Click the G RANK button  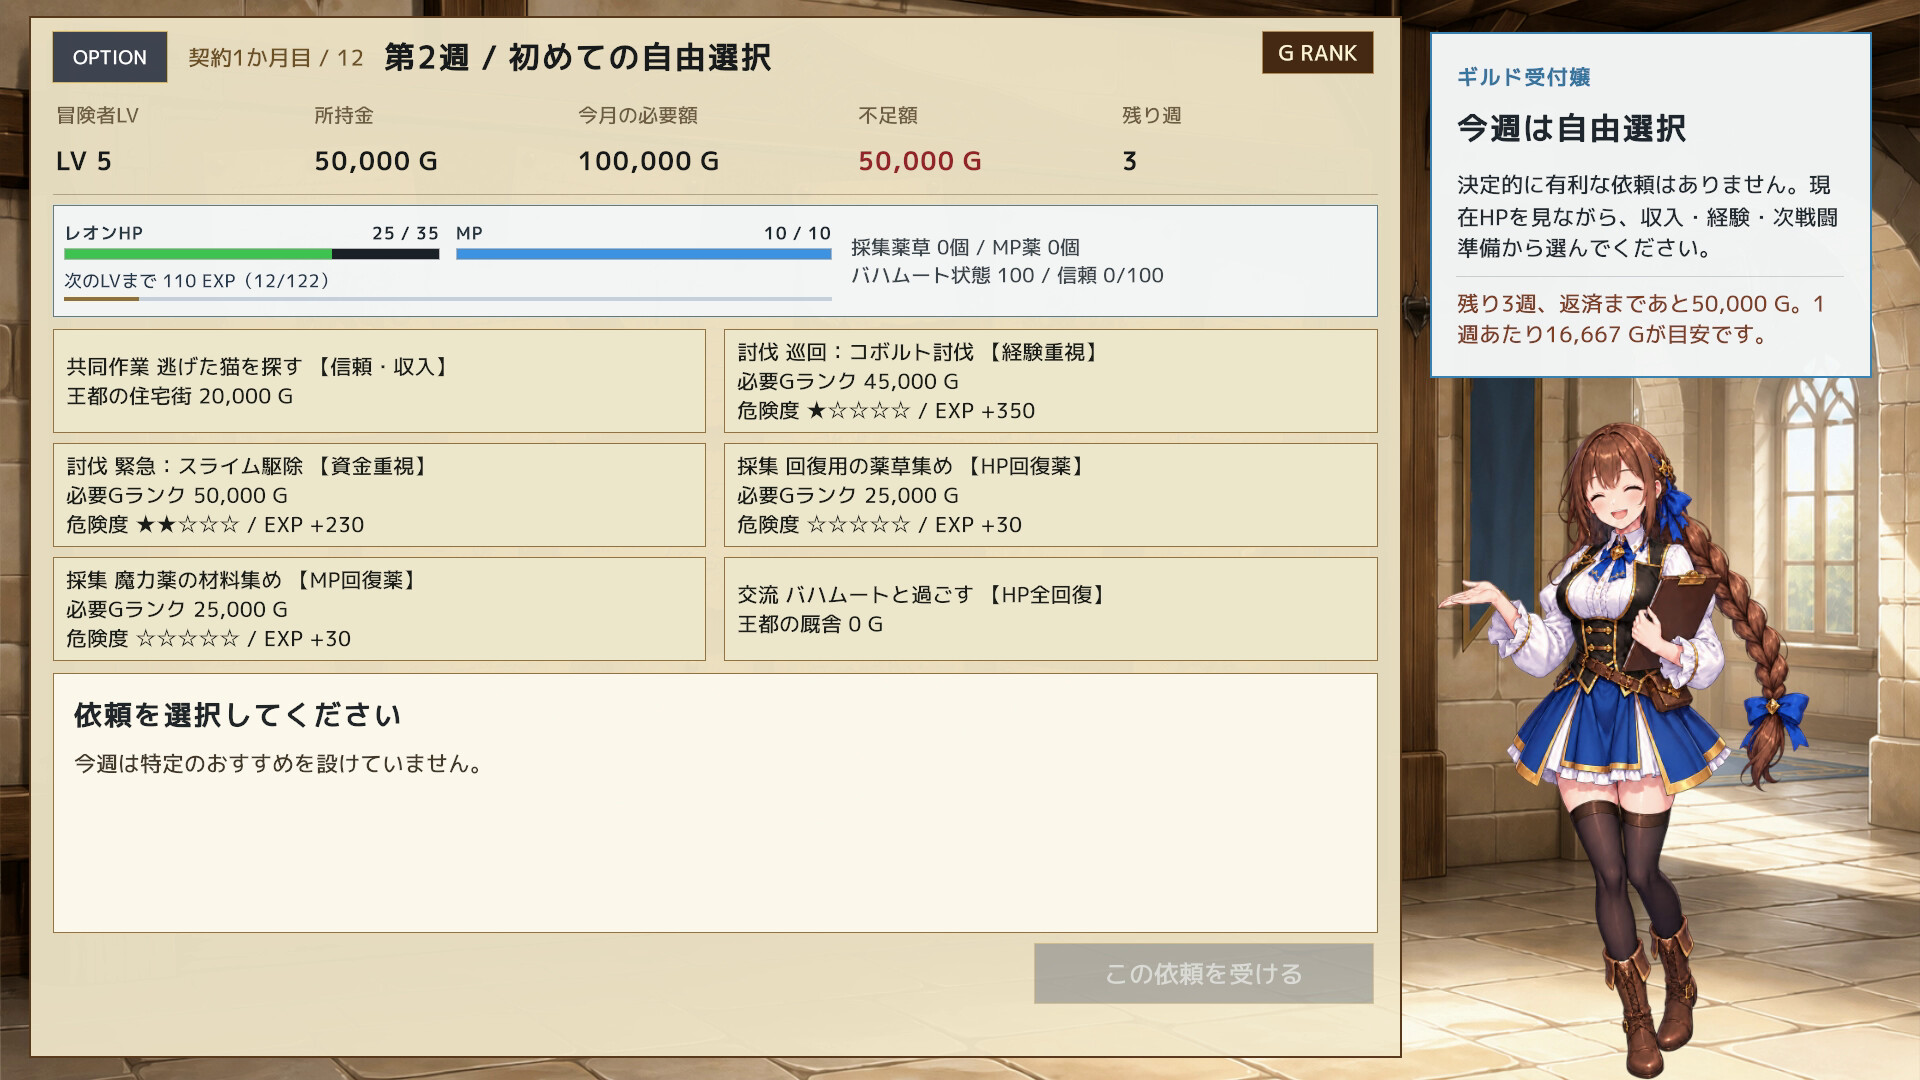coord(1317,53)
